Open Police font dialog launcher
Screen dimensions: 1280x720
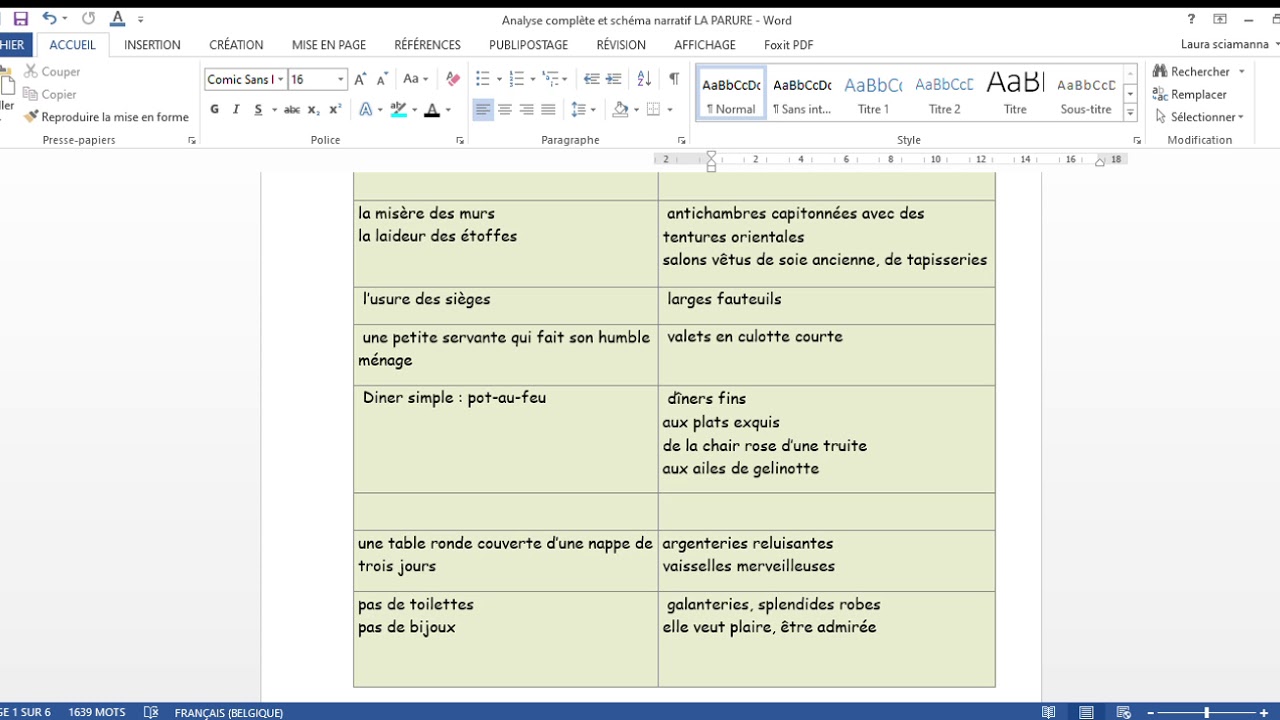point(460,141)
